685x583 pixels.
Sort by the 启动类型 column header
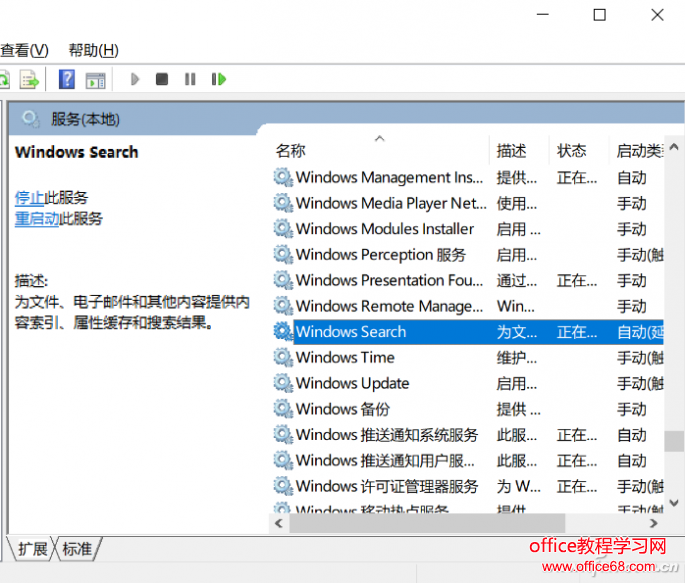point(640,151)
